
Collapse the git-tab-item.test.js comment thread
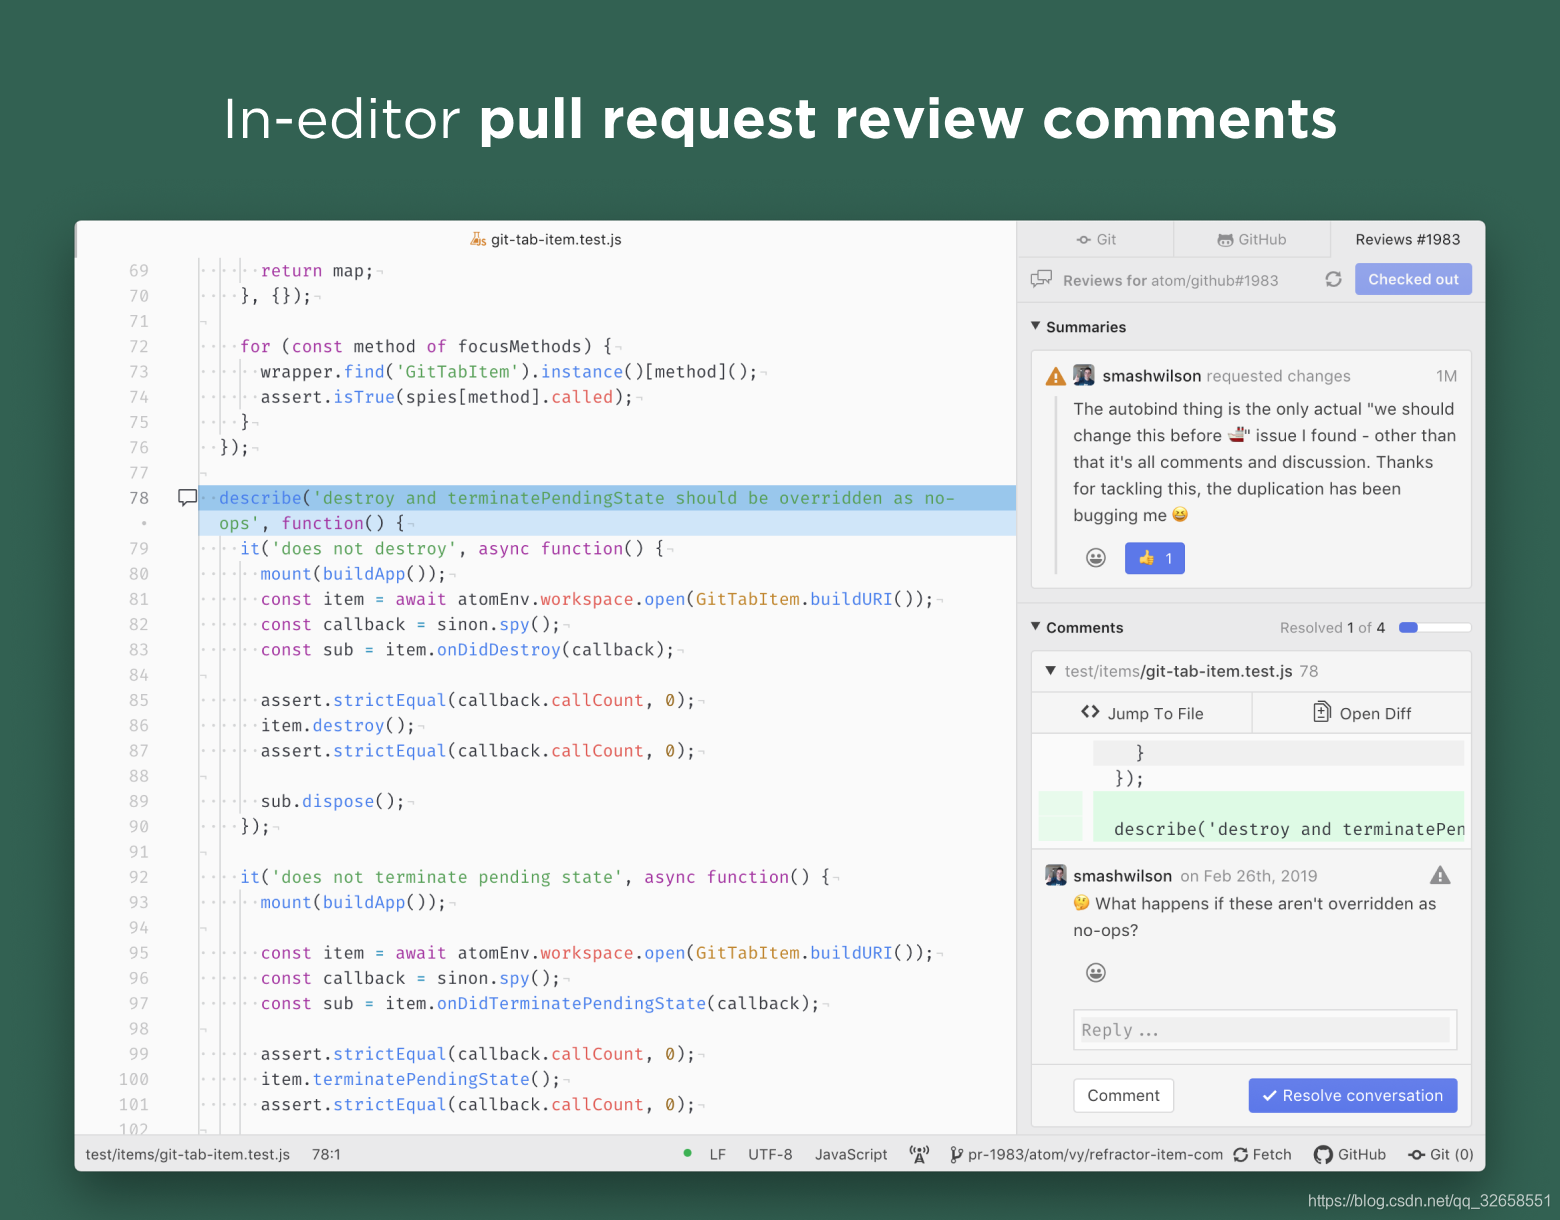1050,671
